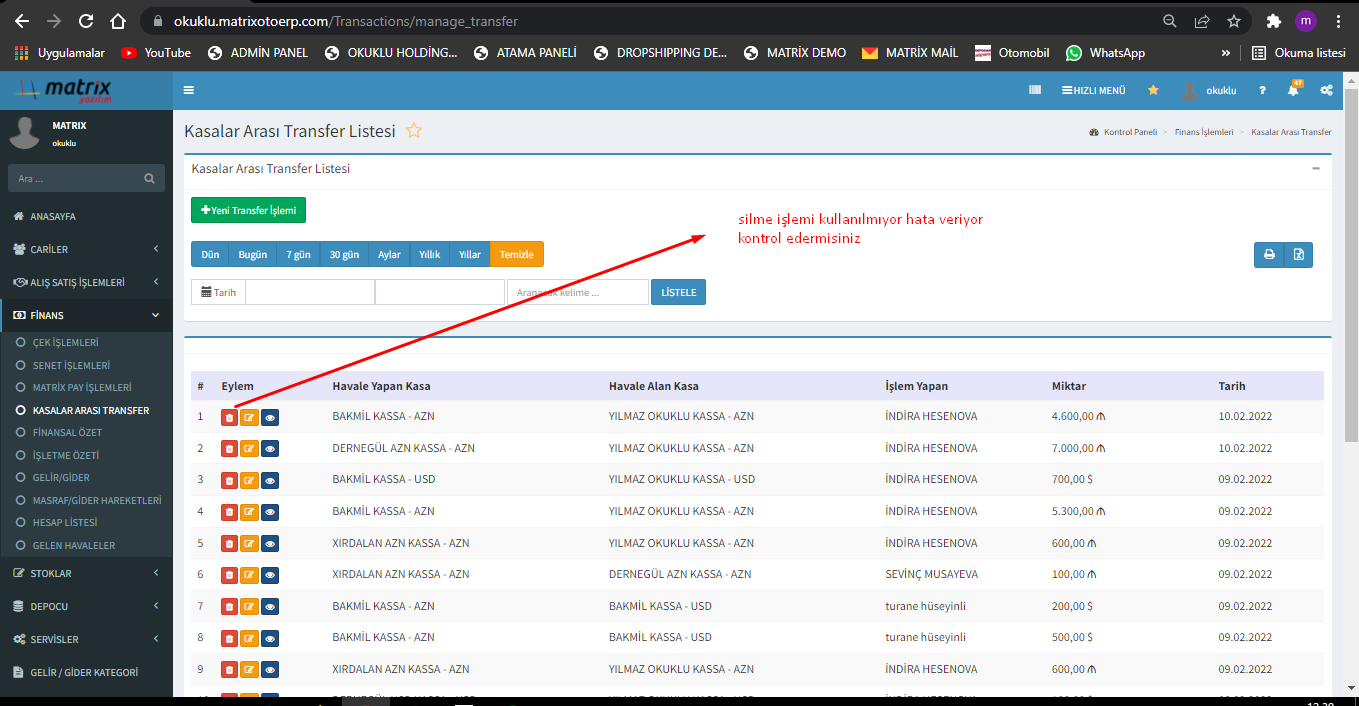This screenshot has height=706, width=1359.
Task: Open the notifications bell icon
Action: point(1293,90)
